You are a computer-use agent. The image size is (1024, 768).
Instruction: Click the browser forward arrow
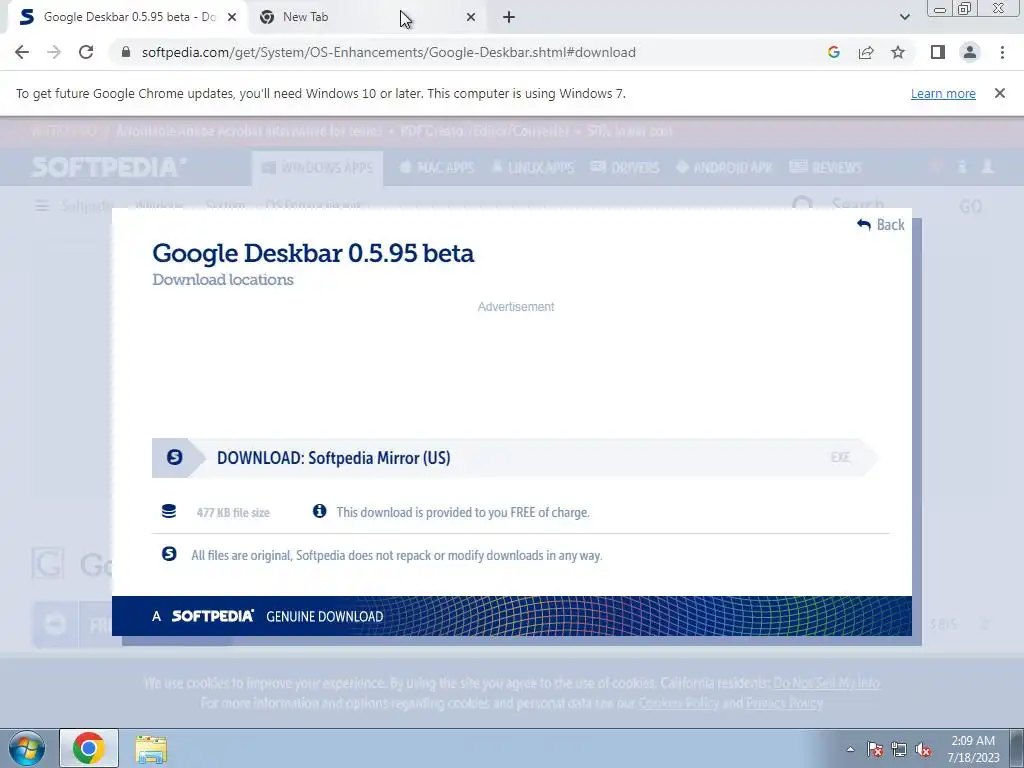54,52
